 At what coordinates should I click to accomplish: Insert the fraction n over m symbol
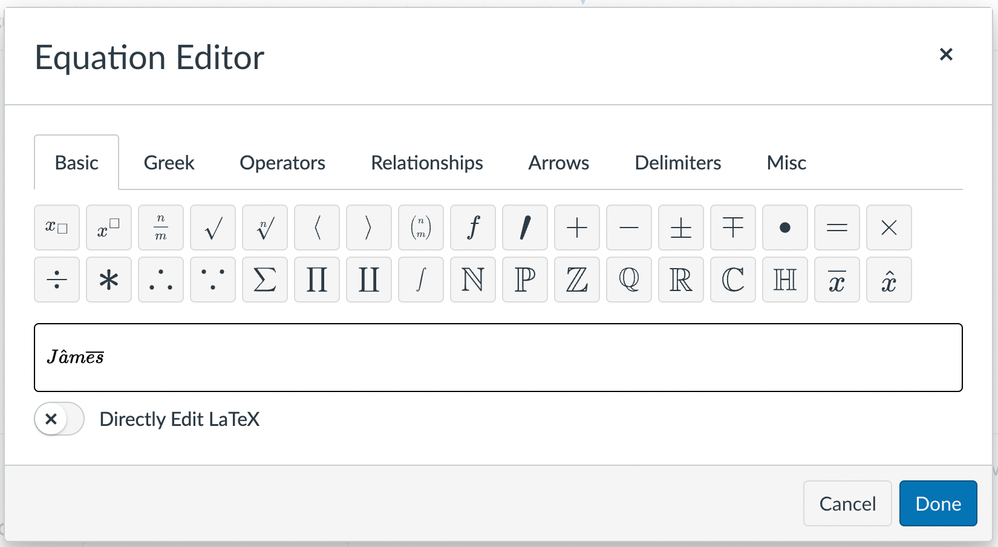click(160, 228)
